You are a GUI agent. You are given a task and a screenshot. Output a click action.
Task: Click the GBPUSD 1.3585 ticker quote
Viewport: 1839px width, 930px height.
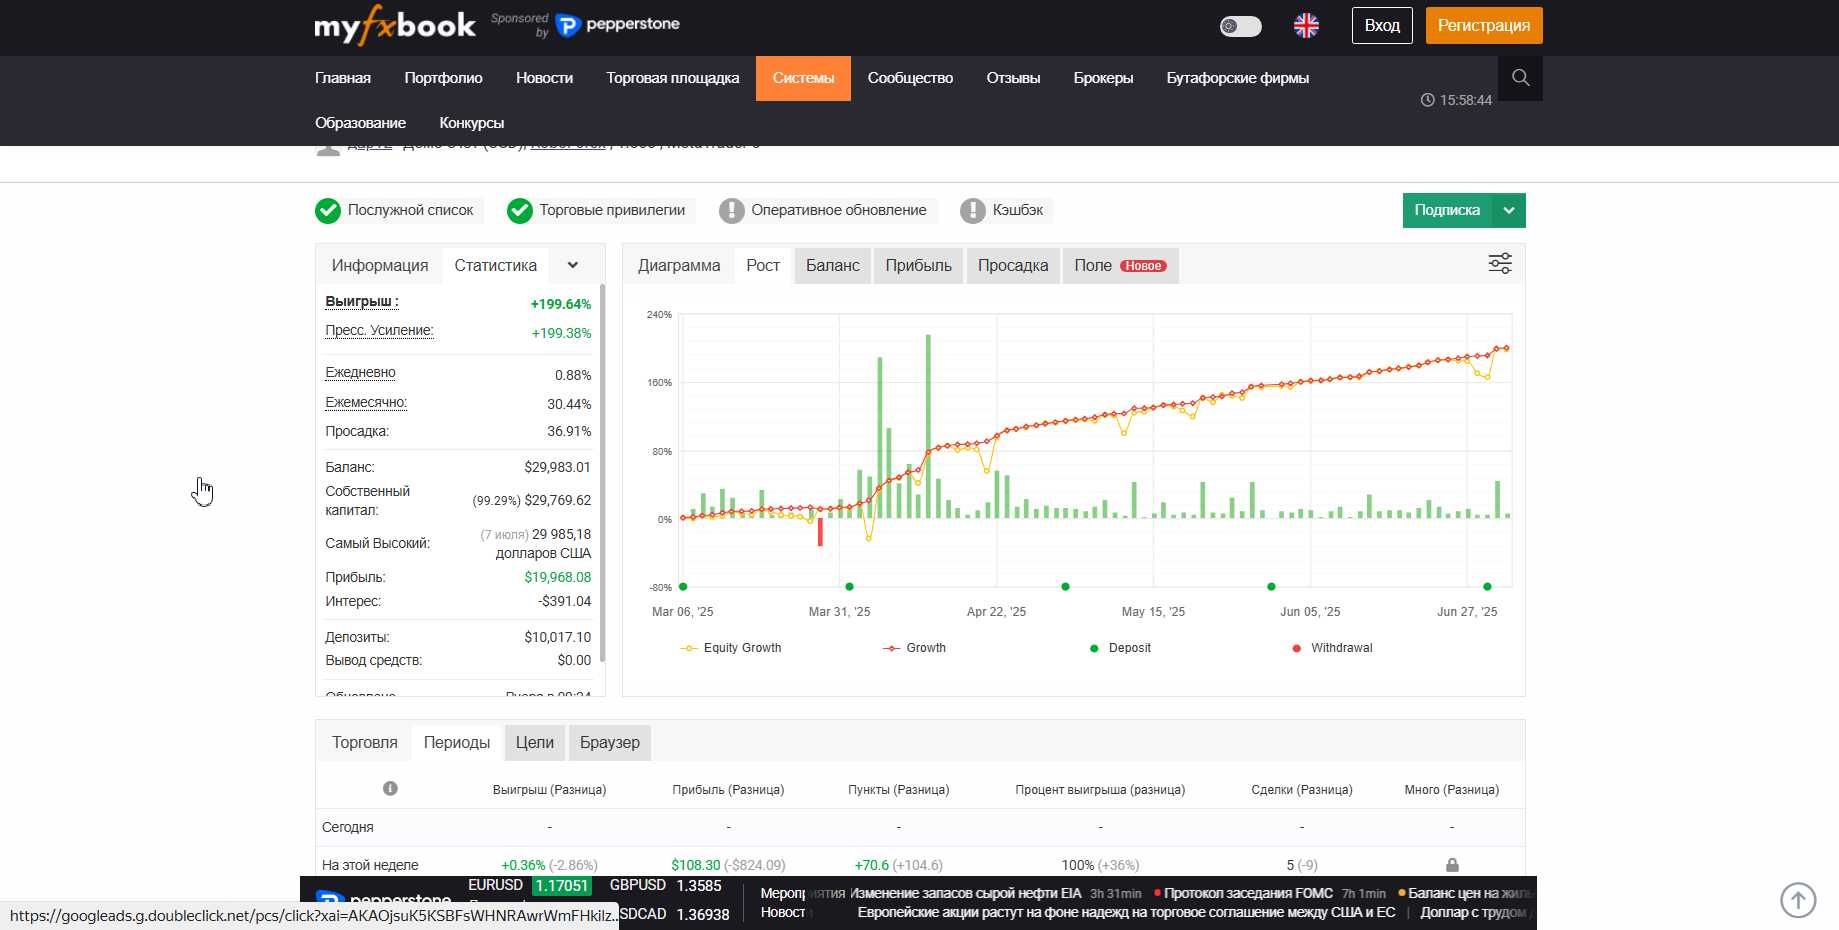click(x=665, y=886)
